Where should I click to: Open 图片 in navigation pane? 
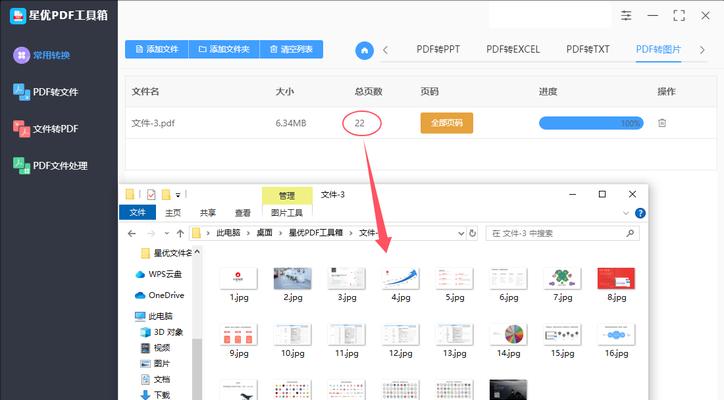[156, 364]
